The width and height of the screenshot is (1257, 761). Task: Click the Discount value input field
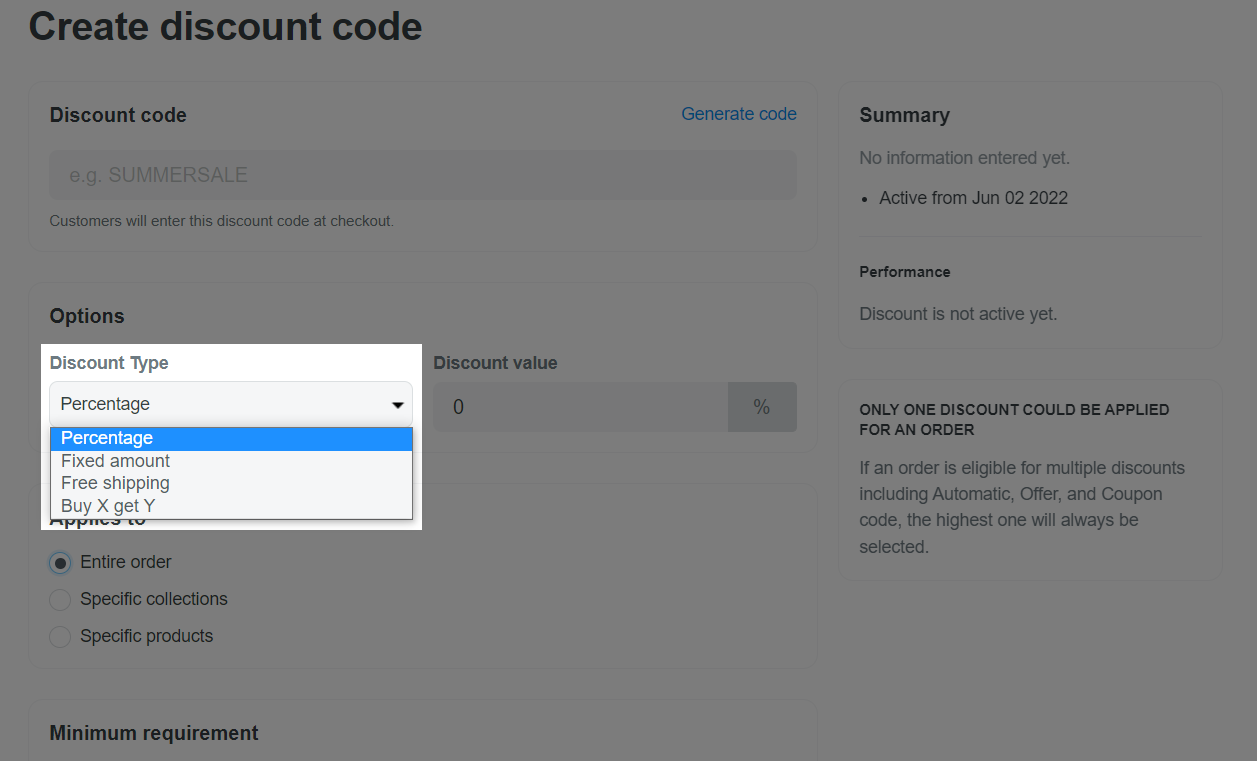(580, 407)
